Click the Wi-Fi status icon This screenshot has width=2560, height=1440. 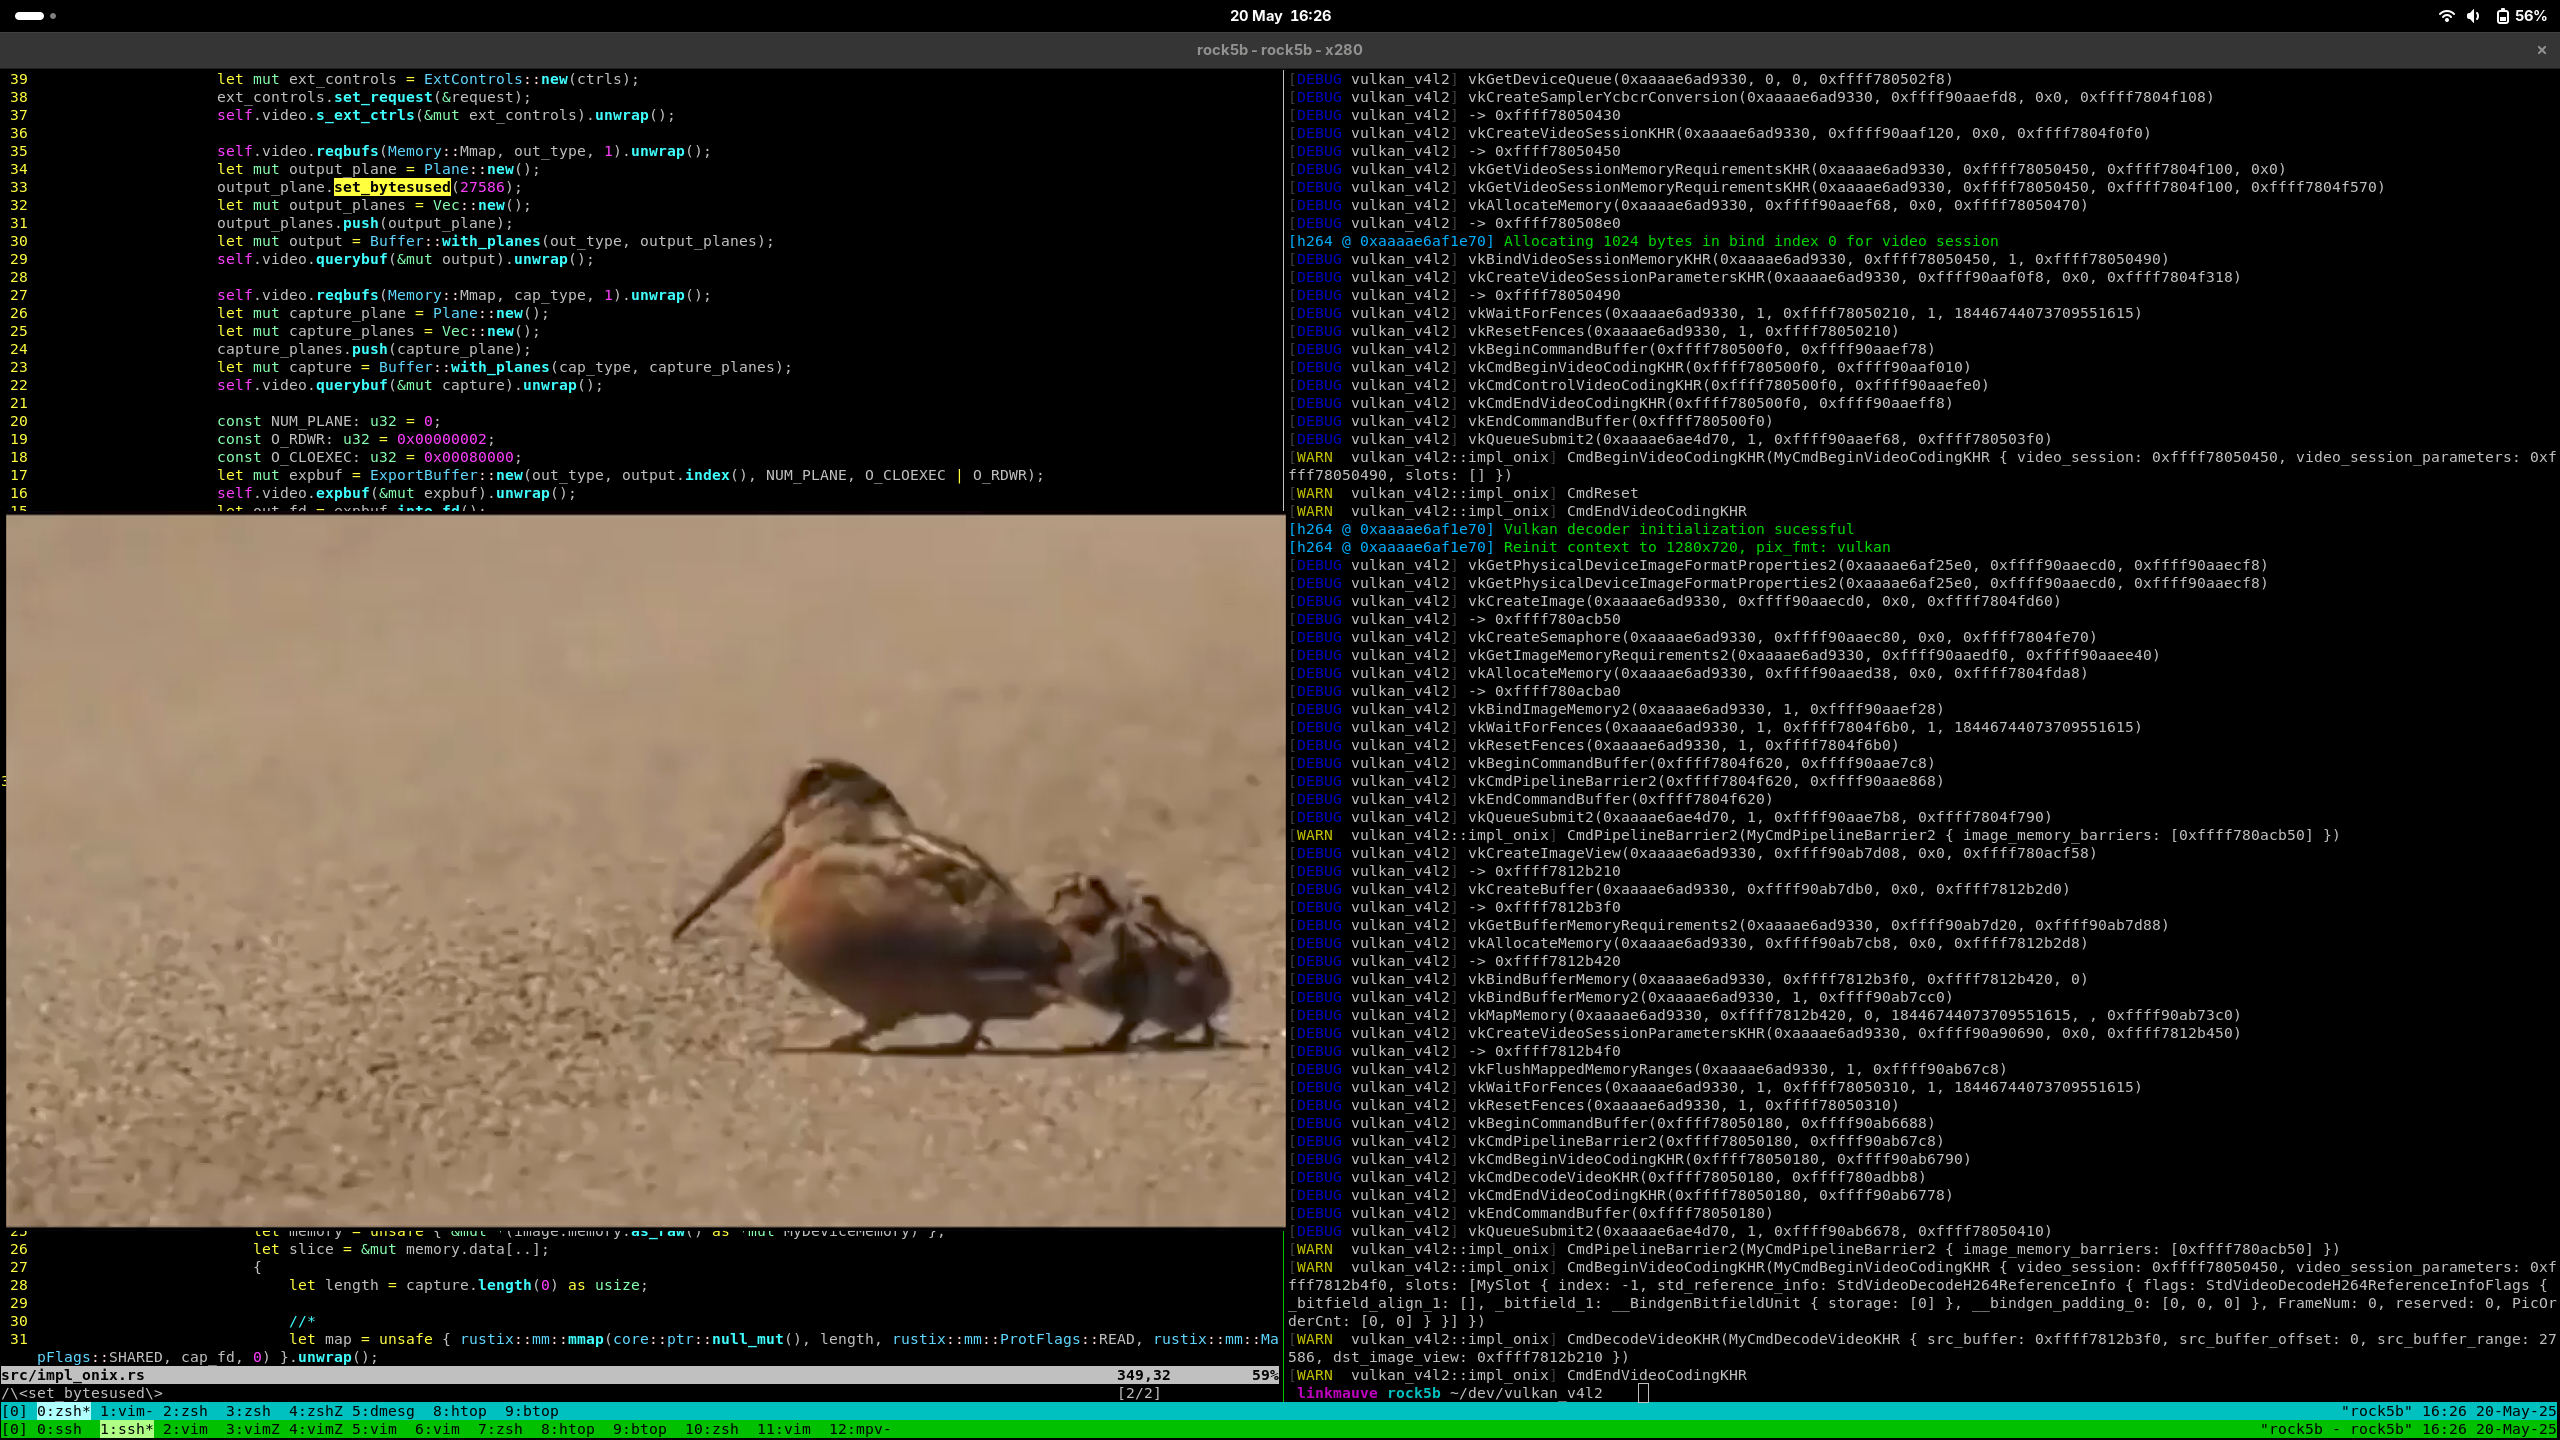2446,16
